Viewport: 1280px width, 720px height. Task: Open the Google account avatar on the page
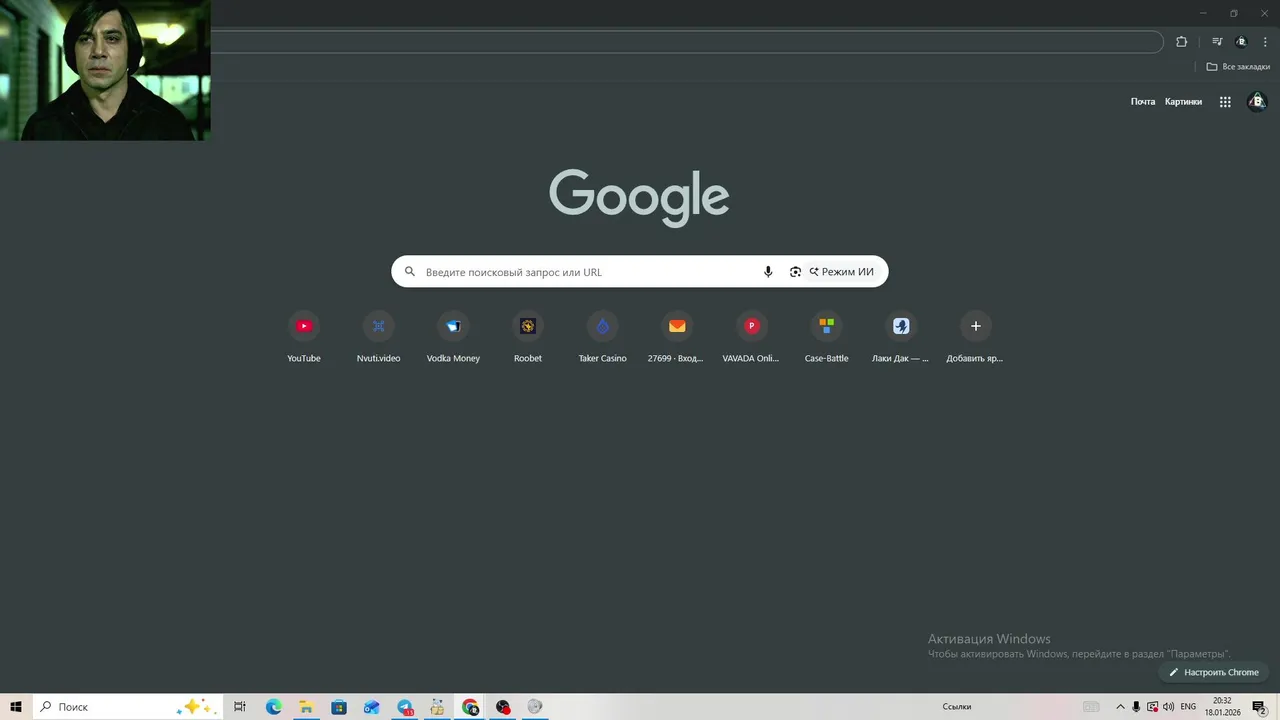pos(1257,102)
